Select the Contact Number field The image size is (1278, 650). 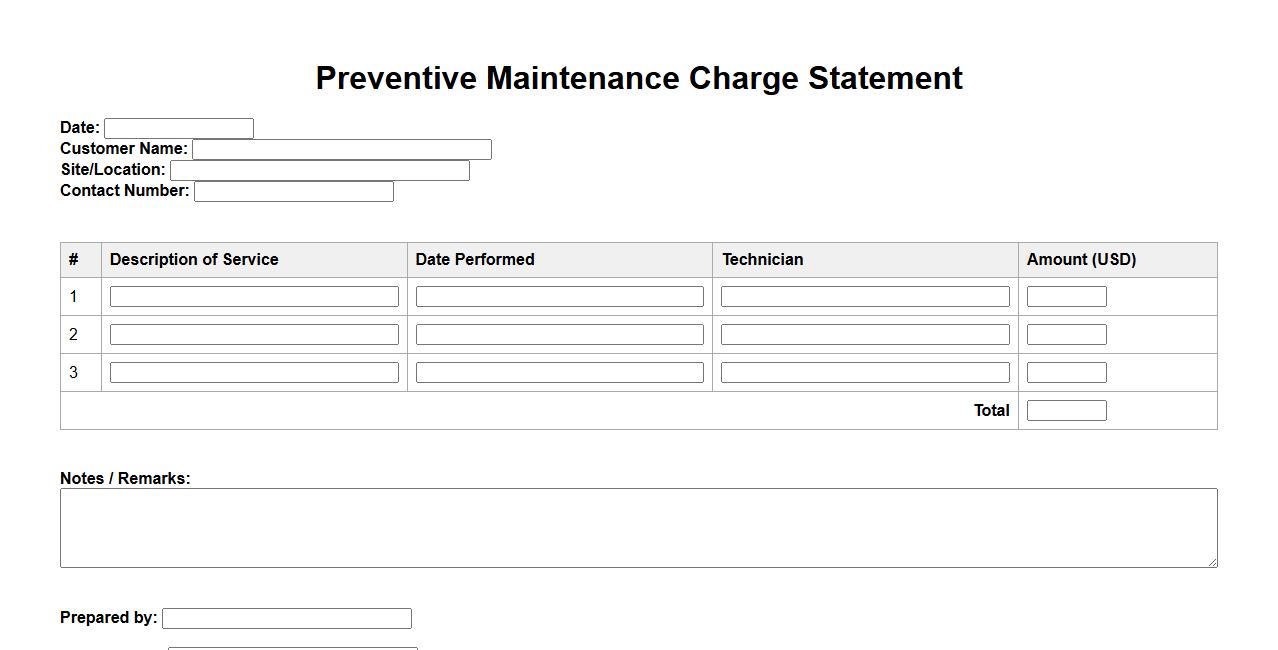click(x=294, y=191)
